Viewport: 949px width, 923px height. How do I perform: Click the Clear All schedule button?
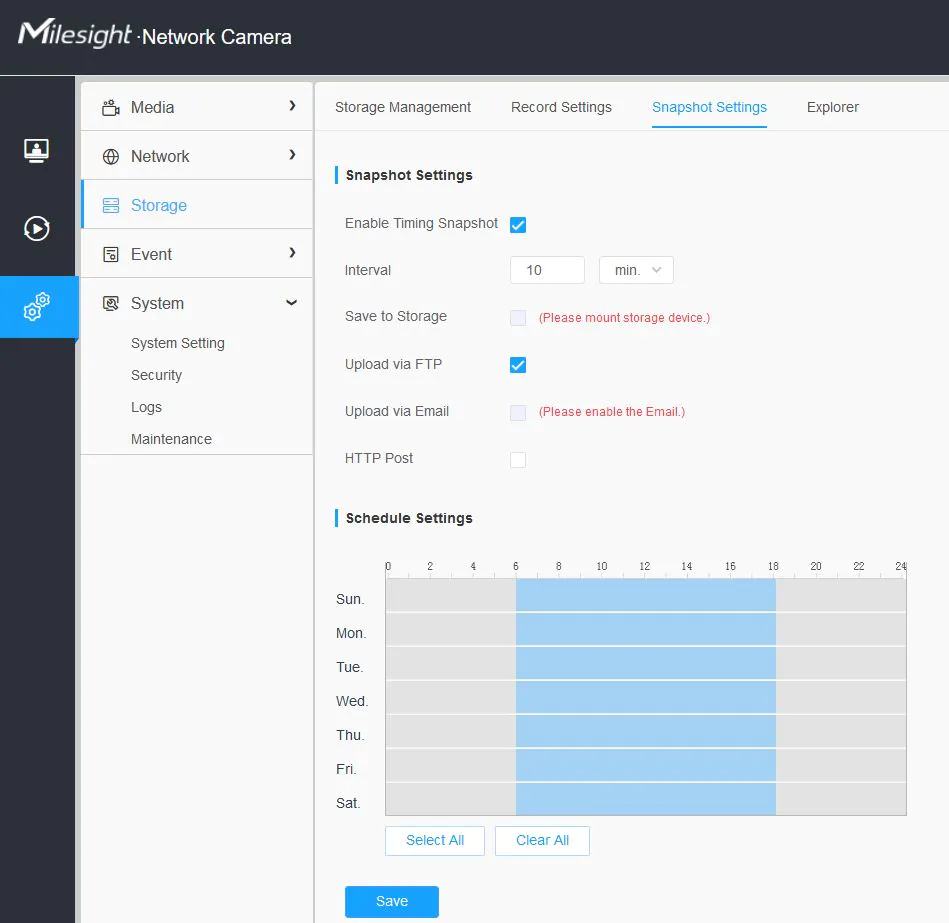coord(542,841)
